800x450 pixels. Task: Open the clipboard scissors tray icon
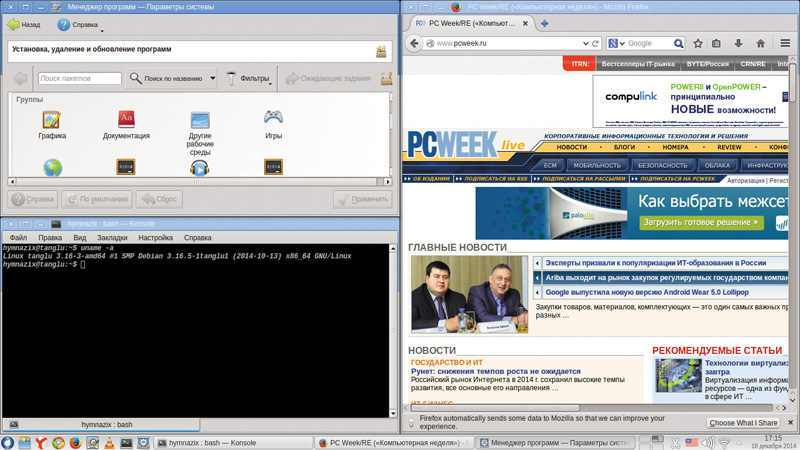(675, 443)
